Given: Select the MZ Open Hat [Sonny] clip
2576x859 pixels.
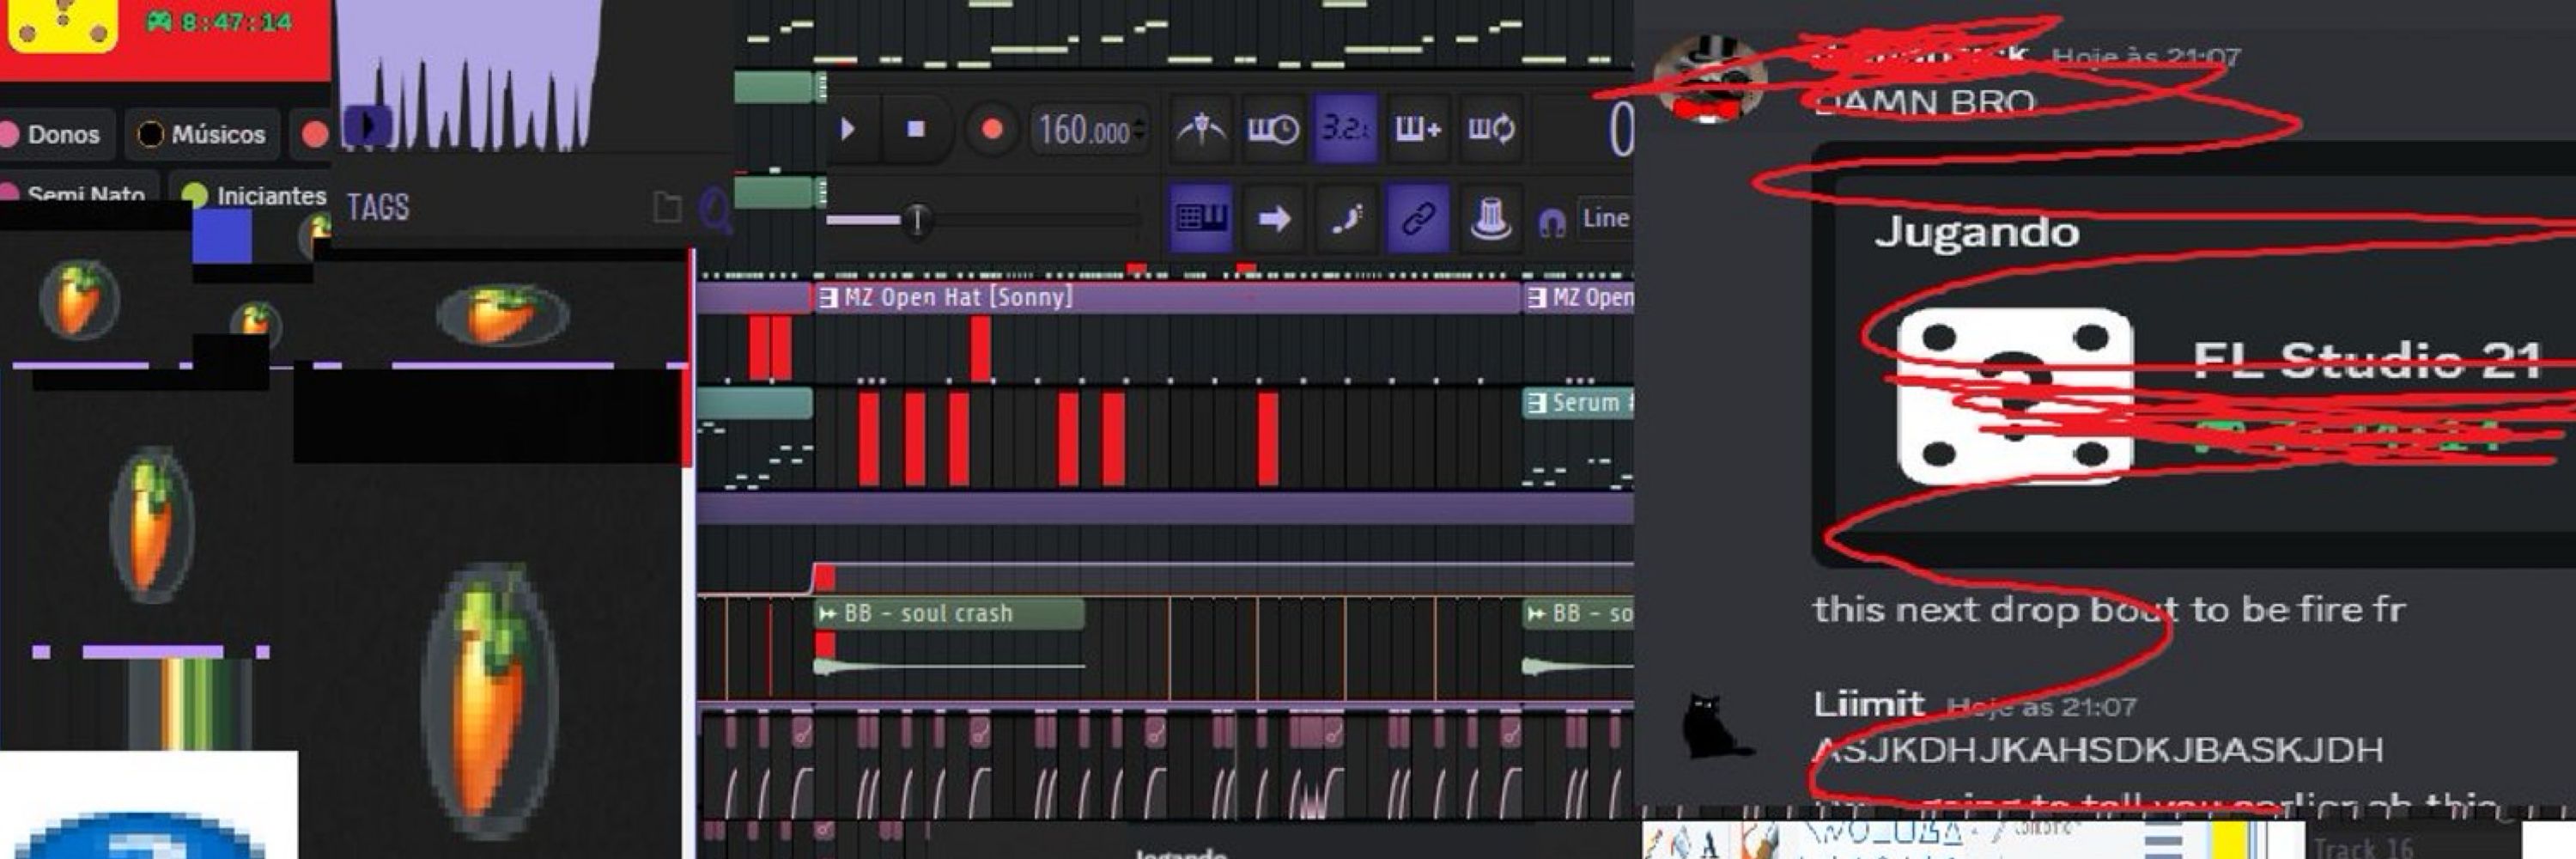Looking at the screenshot, I should tap(1166, 297).
